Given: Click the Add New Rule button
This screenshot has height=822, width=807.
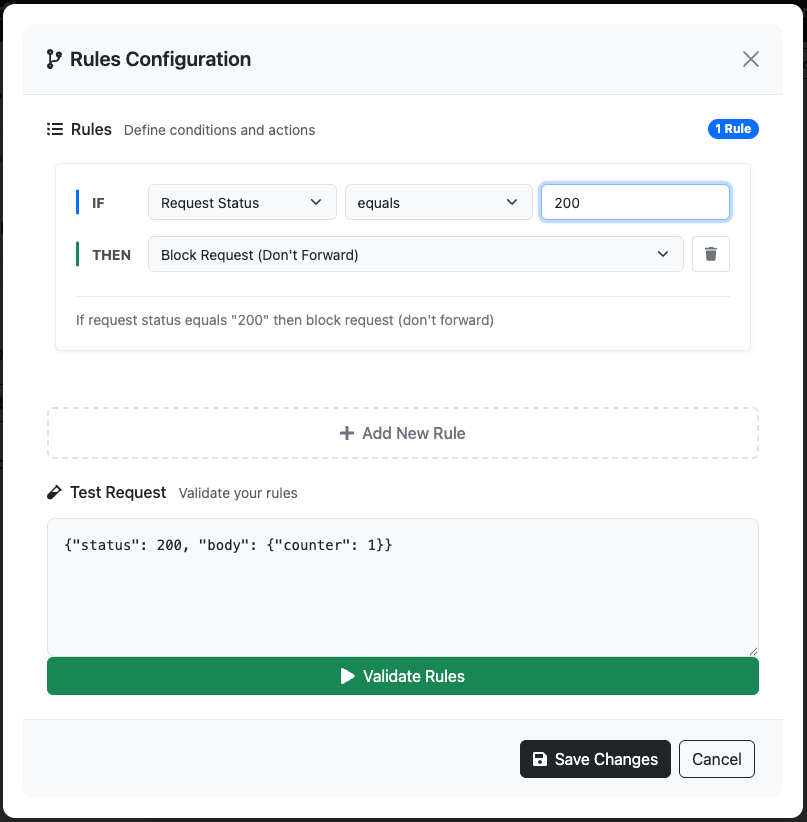Looking at the screenshot, I should pyautogui.click(x=403, y=433).
